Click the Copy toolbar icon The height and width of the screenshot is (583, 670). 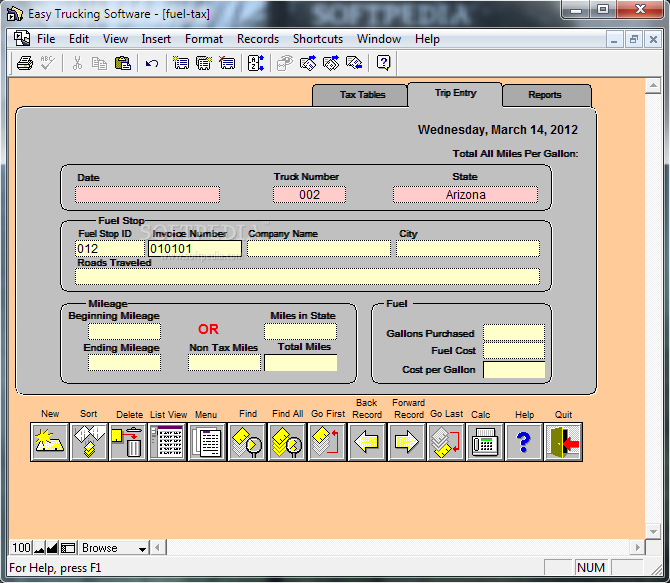pyautogui.click(x=100, y=63)
